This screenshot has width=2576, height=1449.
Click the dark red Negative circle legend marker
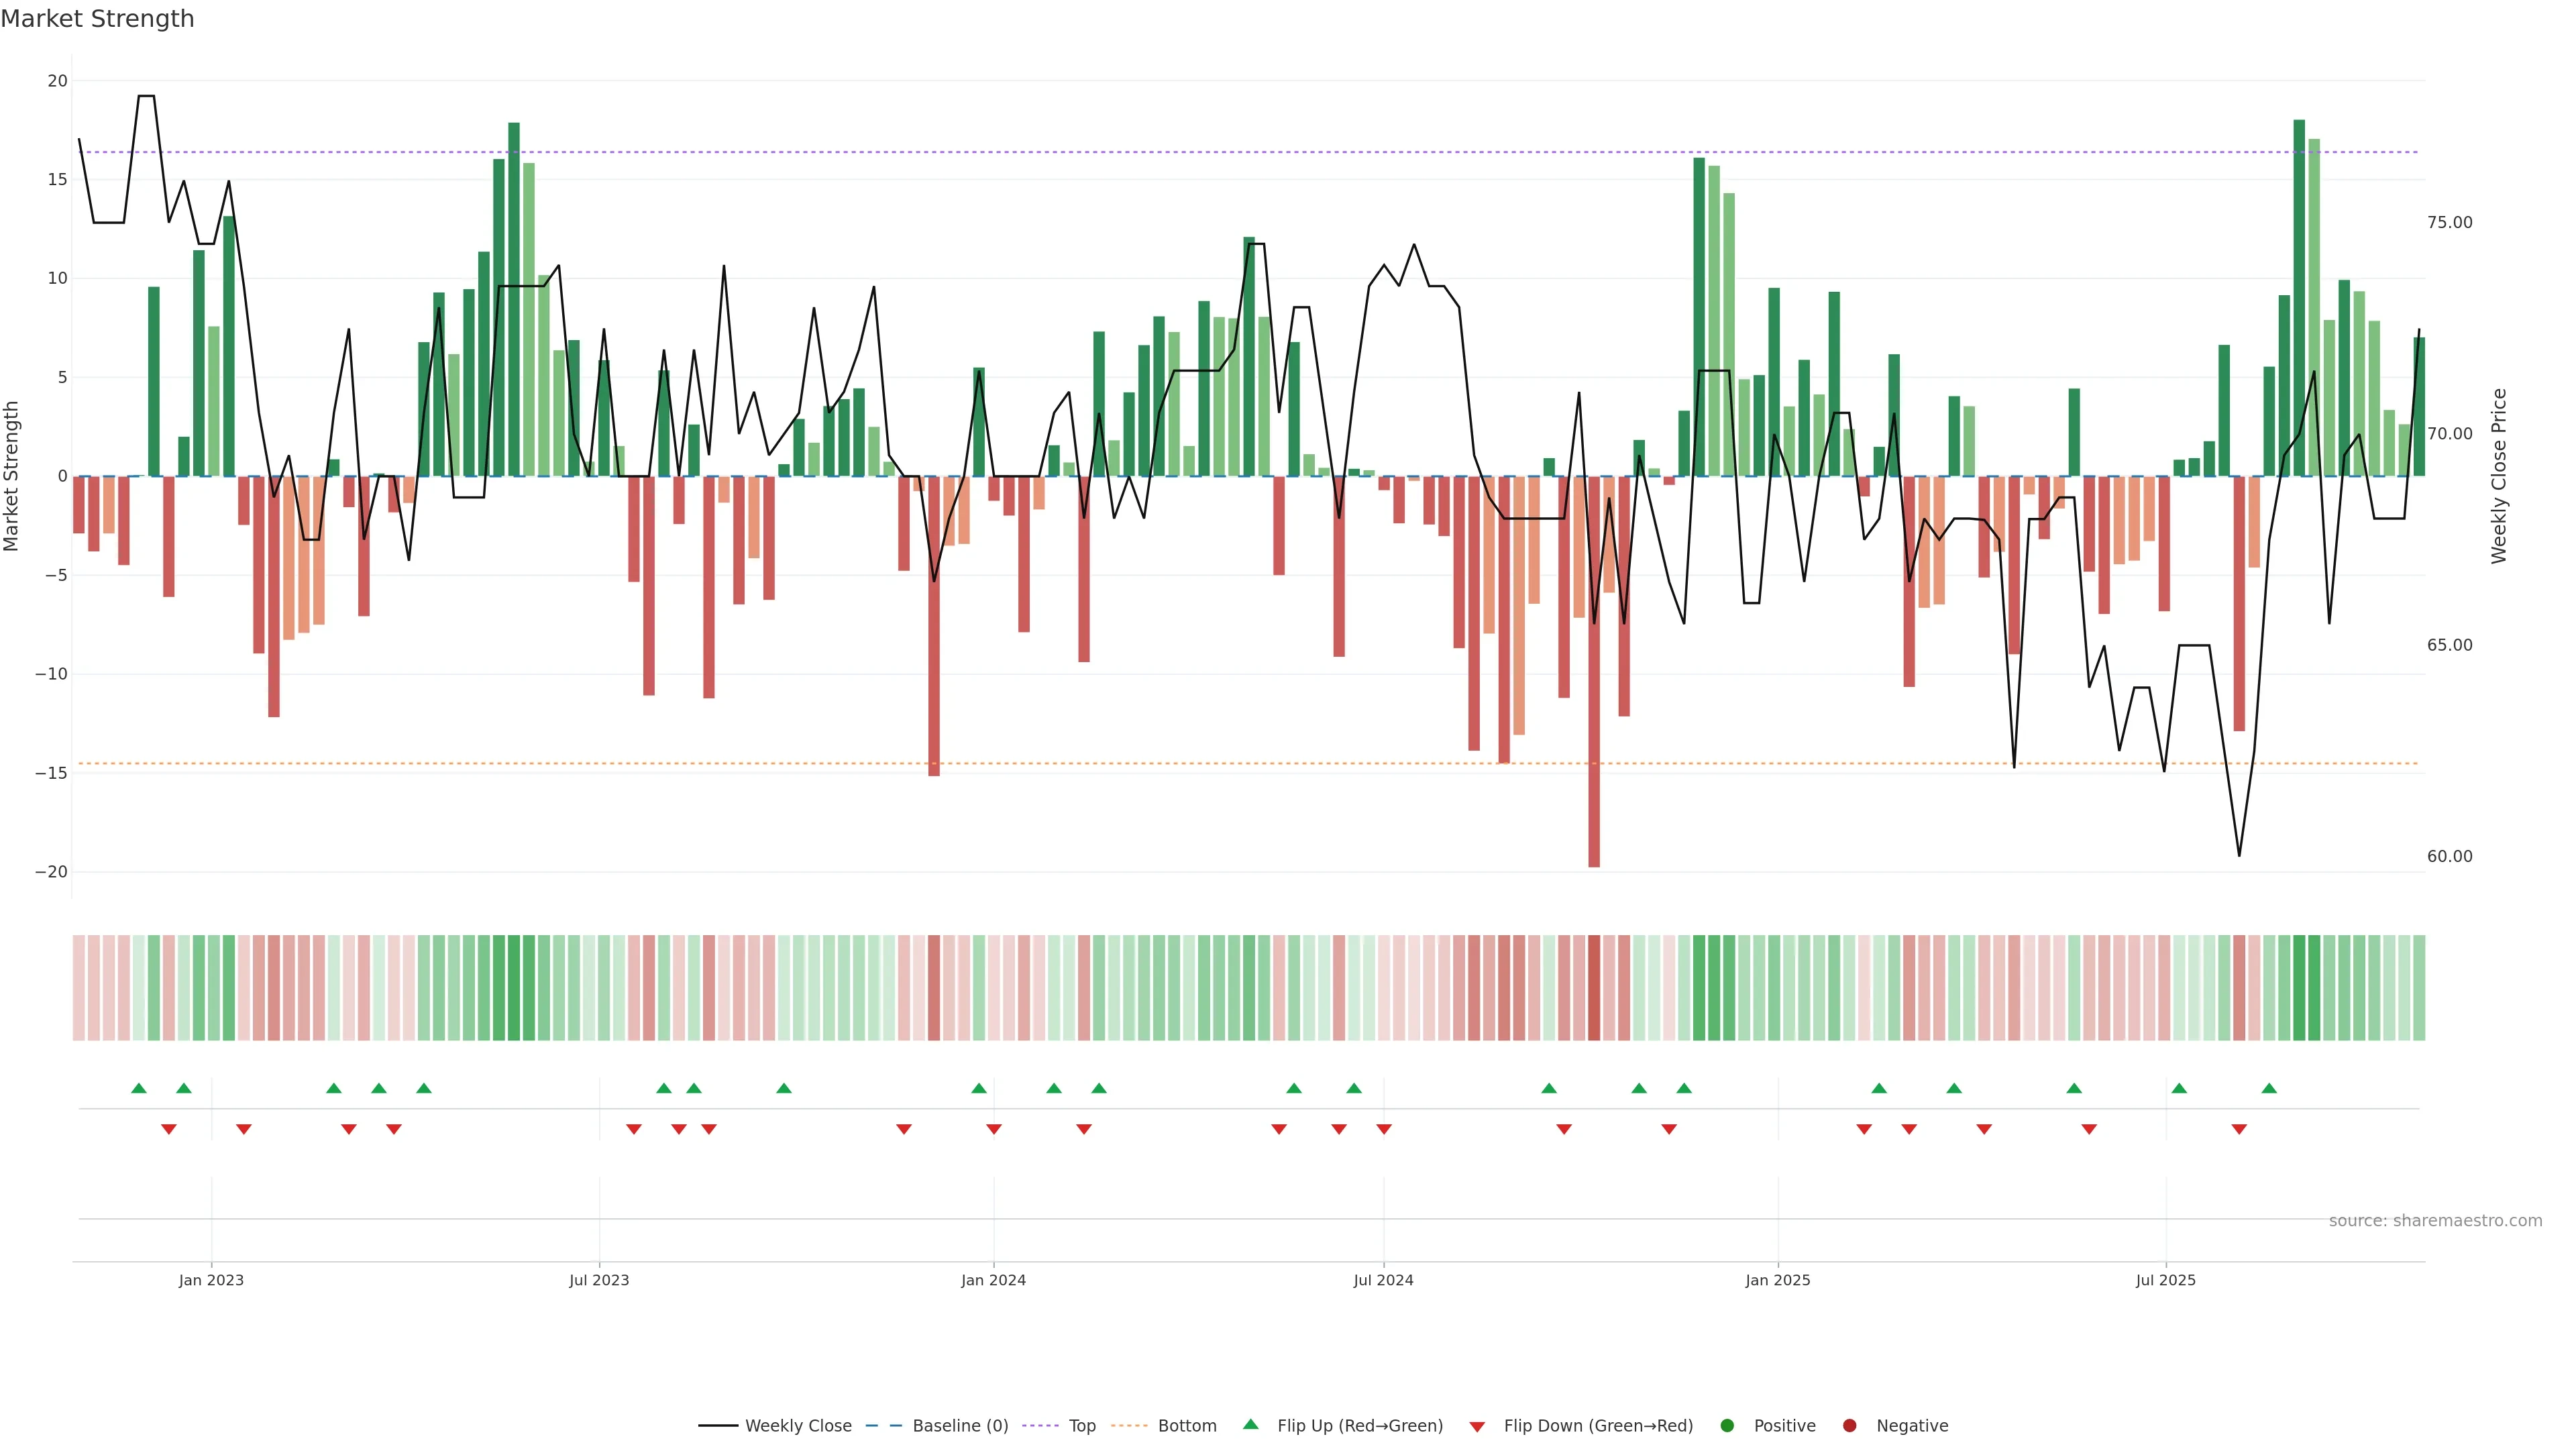click(1849, 1426)
